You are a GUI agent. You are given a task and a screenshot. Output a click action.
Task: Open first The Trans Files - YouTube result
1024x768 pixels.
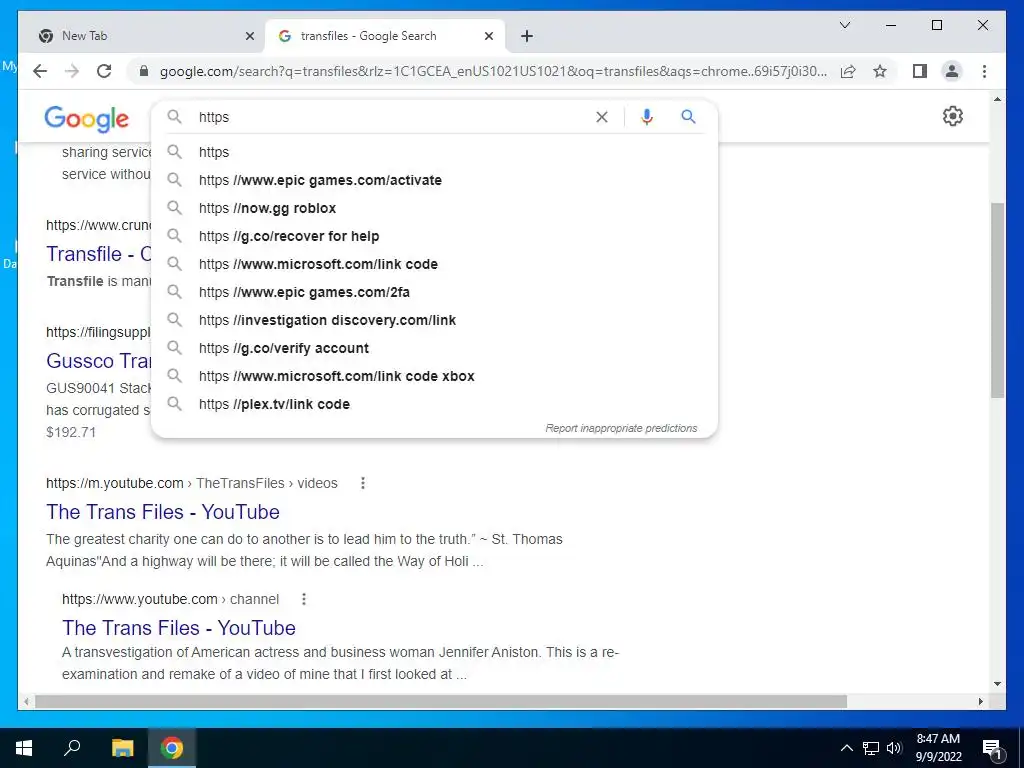pos(163,512)
